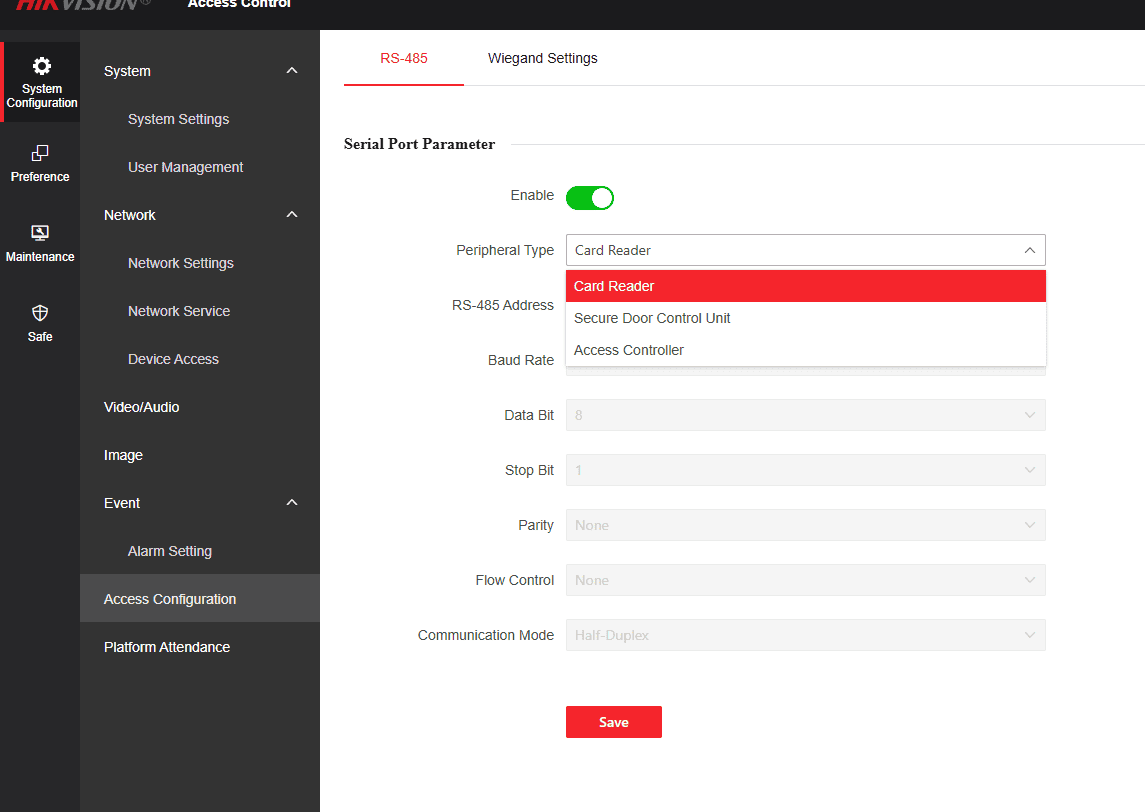Image resolution: width=1145 pixels, height=812 pixels.
Task: Close the Peripheral Type dropdown
Action: pyautogui.click(x=1029, y=250)
